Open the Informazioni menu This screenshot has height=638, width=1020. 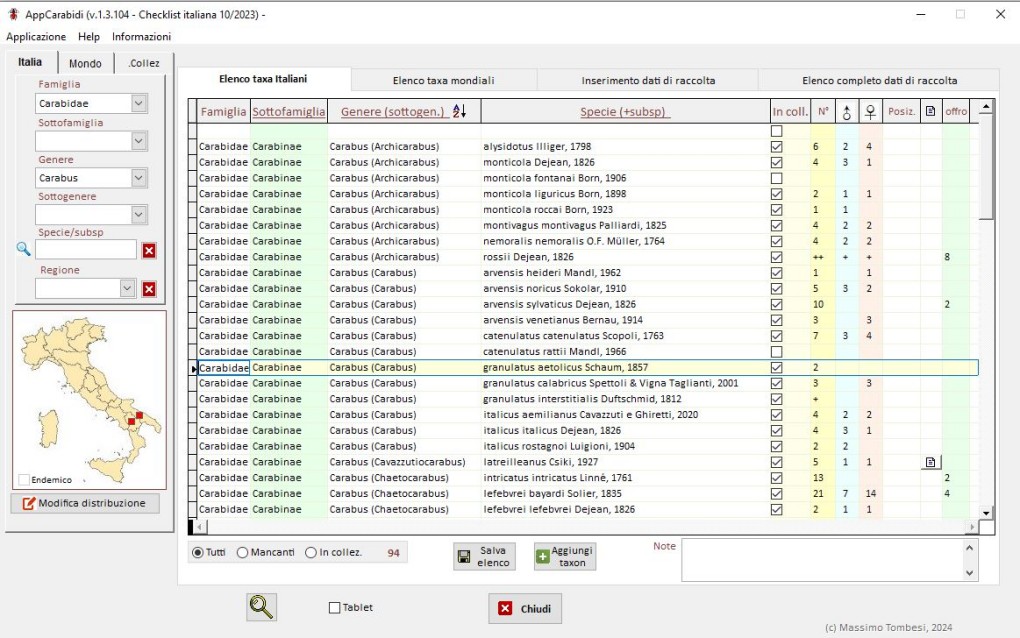coord(141,36)
